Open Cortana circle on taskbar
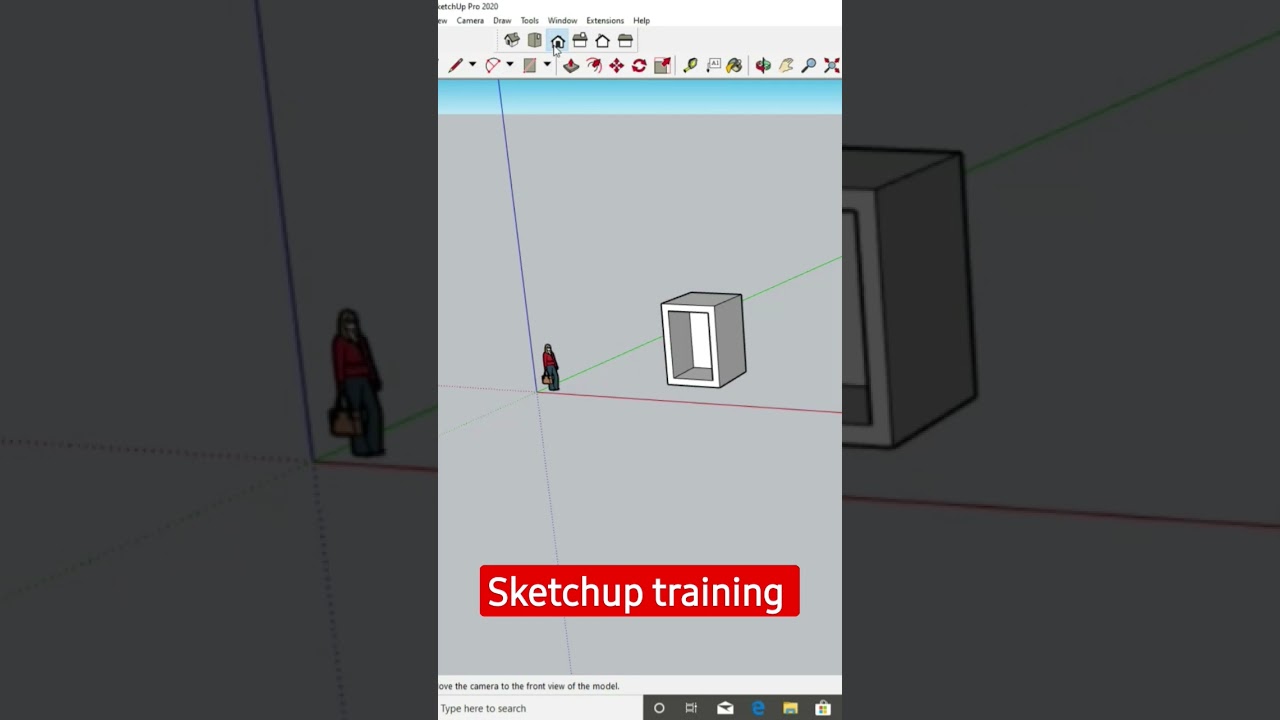The height and width of the screenshot is (720, 1280). (659, 708)
